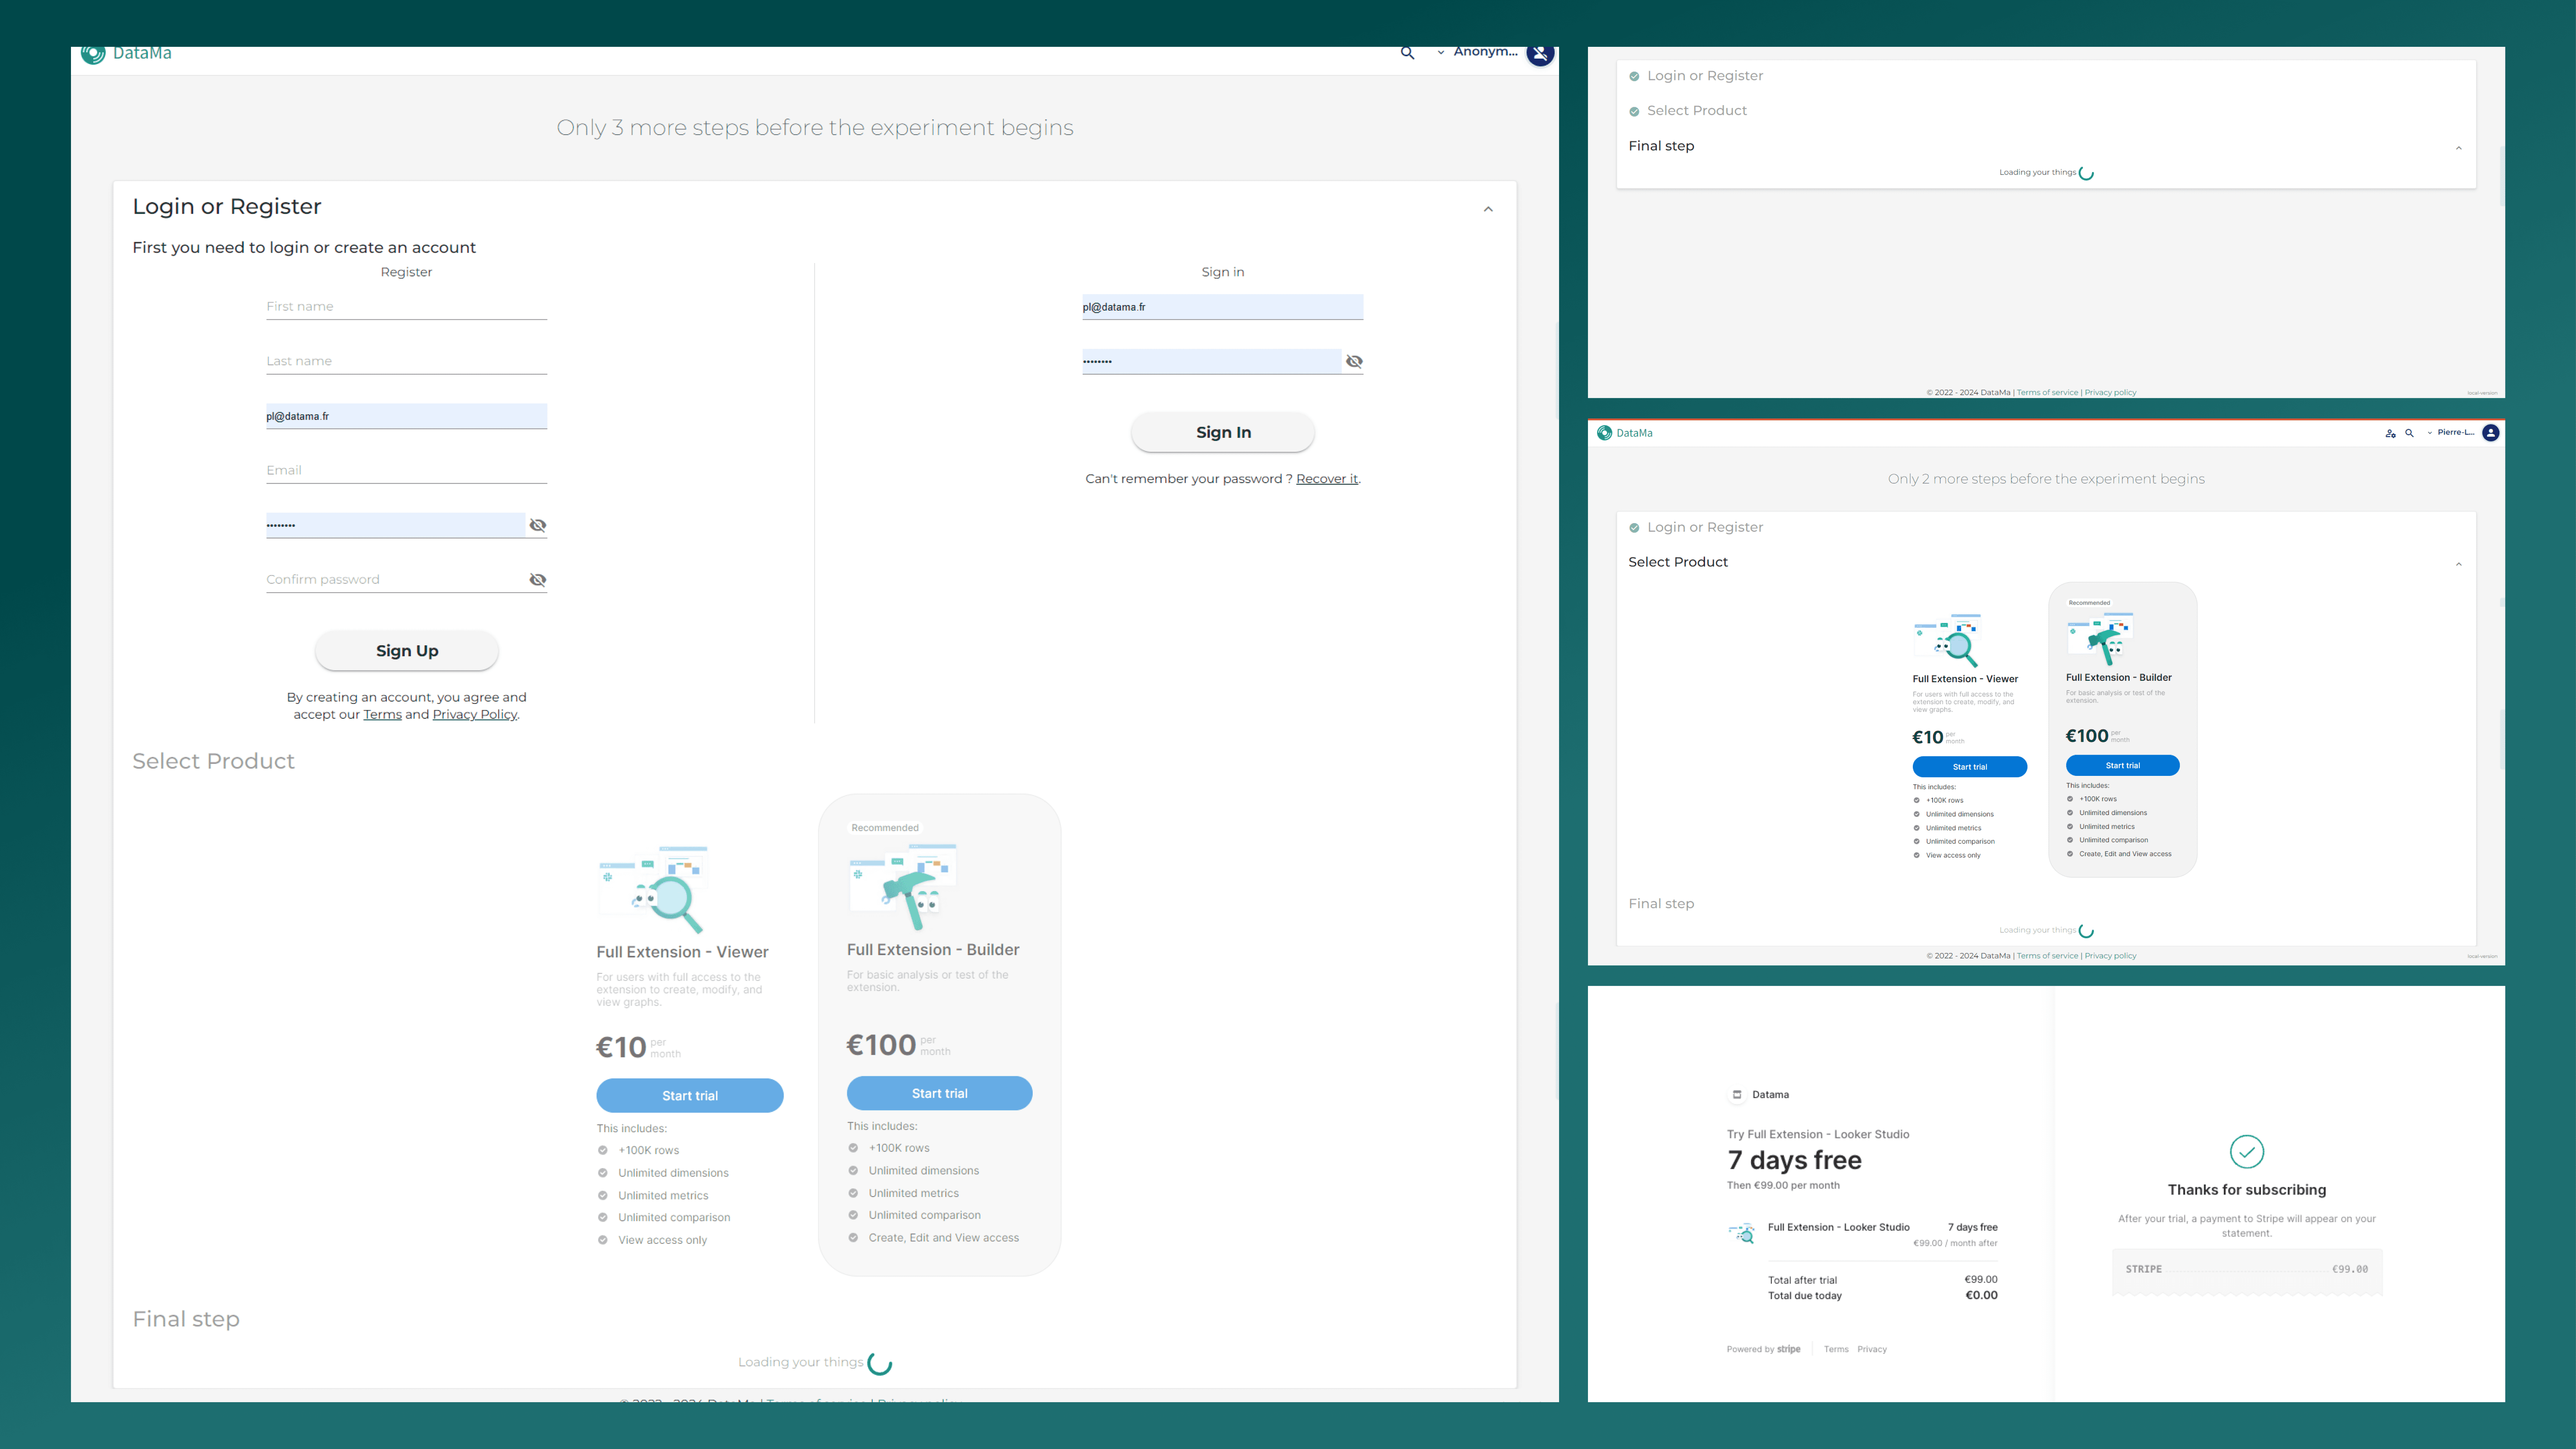This screenshot has height=1449, width=2576.
Task: Open the Terms link under Sign Up
Action: [x=382, y=715]
